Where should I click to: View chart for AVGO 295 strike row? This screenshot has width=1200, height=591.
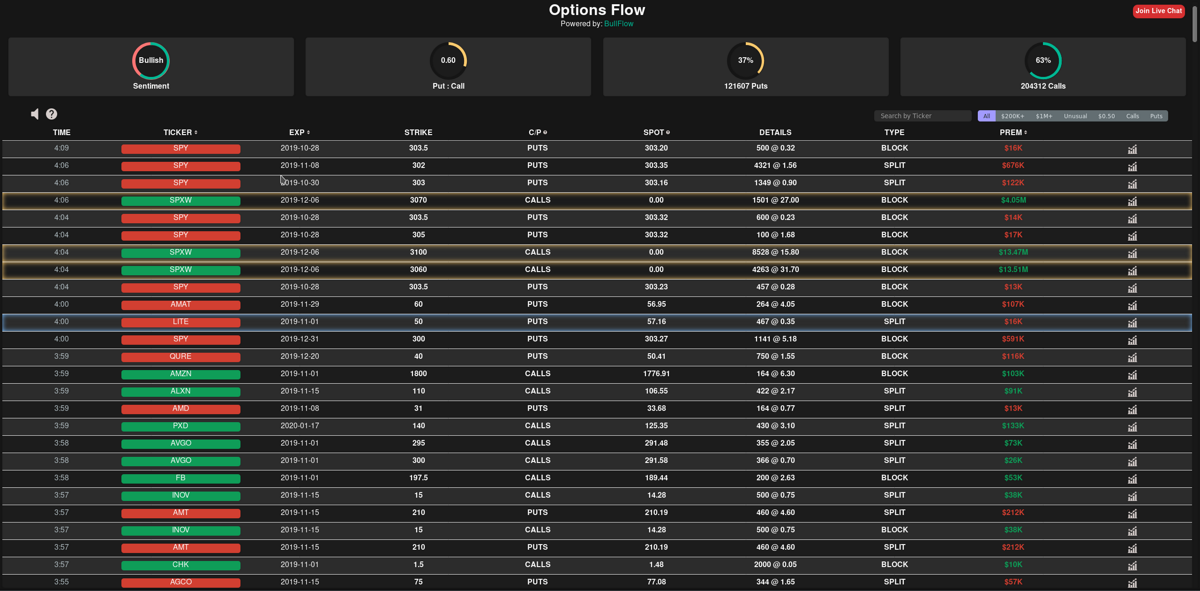[1132, 444]
